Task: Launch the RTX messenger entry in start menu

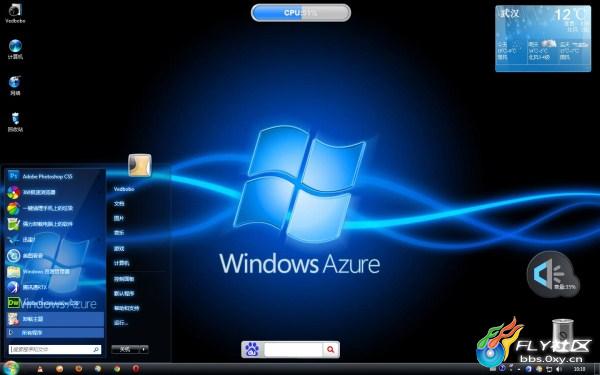Action: point(55,287)
